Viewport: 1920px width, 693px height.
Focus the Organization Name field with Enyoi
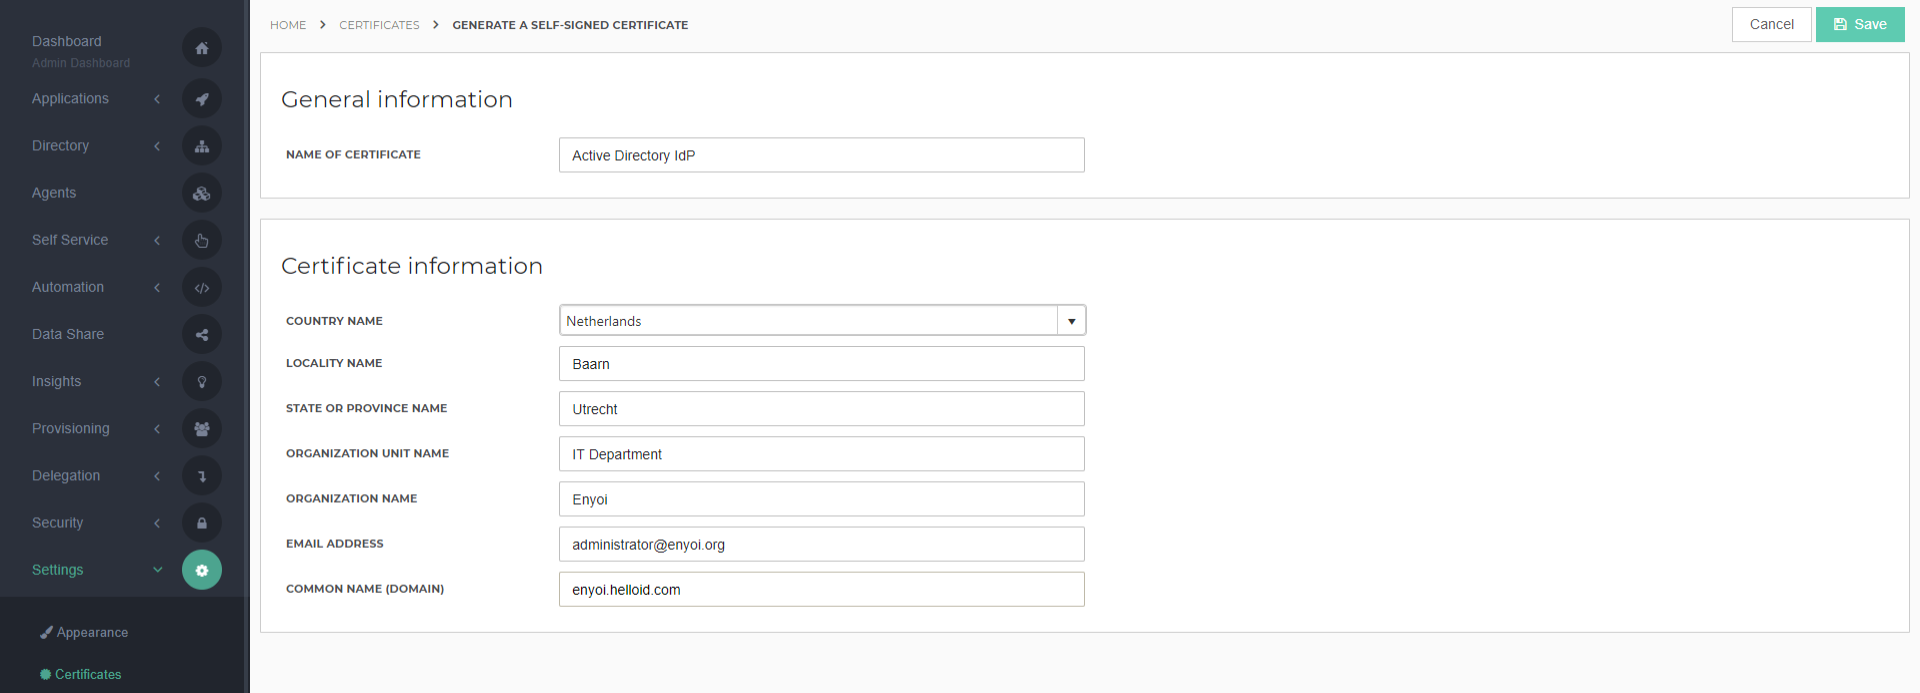[821, 499]
